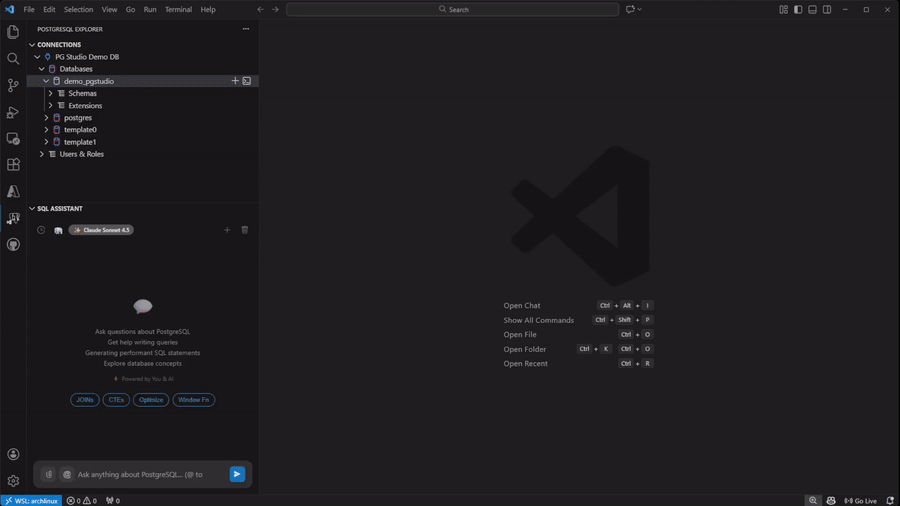Toggle the bottom Panel visibility
Viewport: 900px width, 506px height.
812,9
